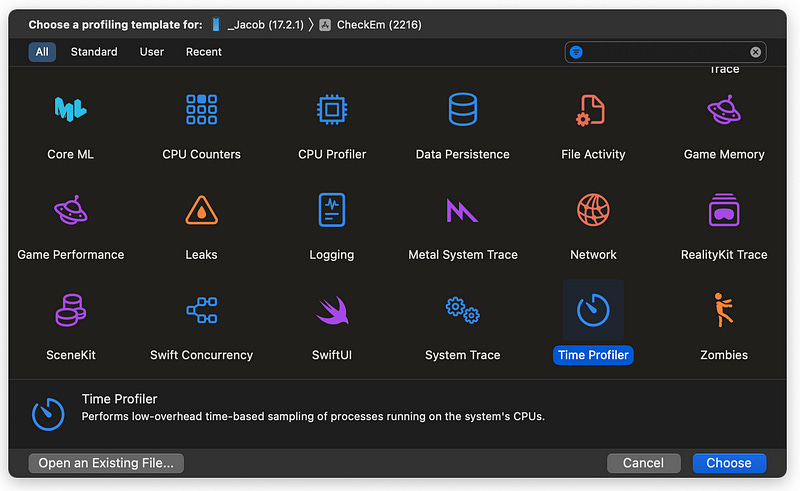
Task: Select the CPU Counters template icon
Action: [202, 109]
